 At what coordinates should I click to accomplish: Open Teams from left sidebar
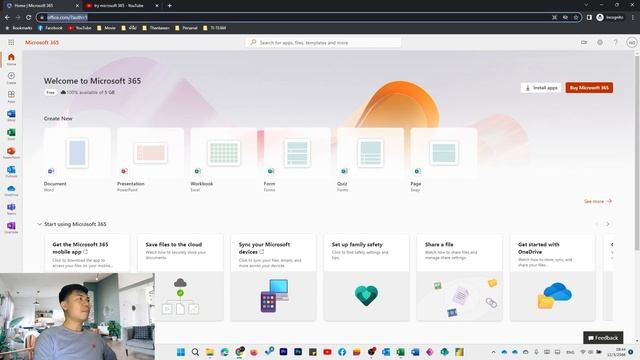click(11, 209)
